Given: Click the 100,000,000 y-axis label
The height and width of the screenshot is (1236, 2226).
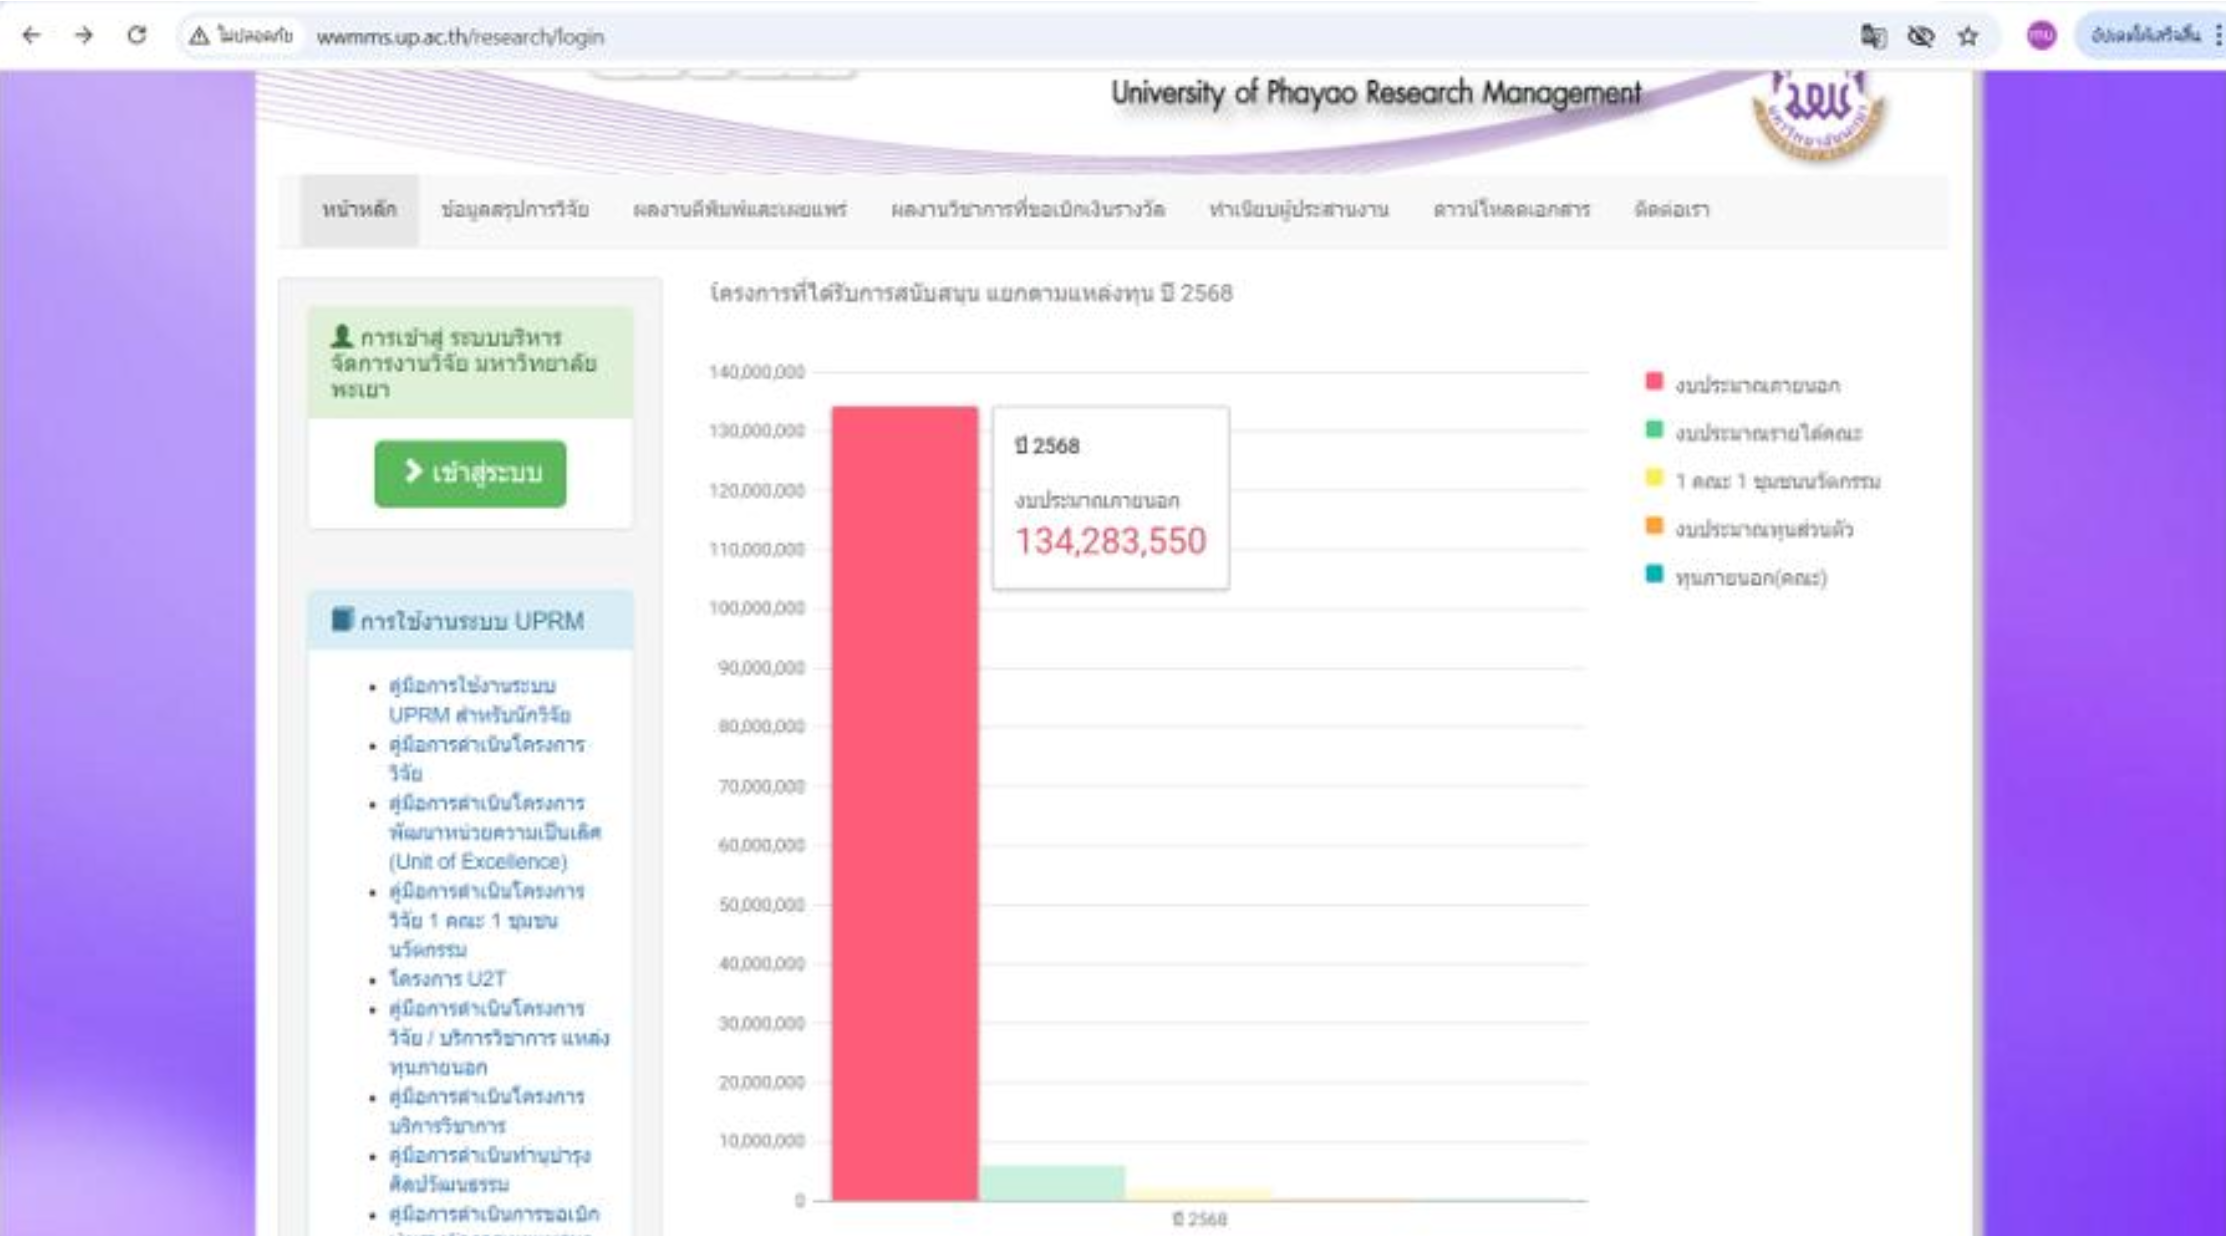Looking at the screenshot, I should point(757,608).
